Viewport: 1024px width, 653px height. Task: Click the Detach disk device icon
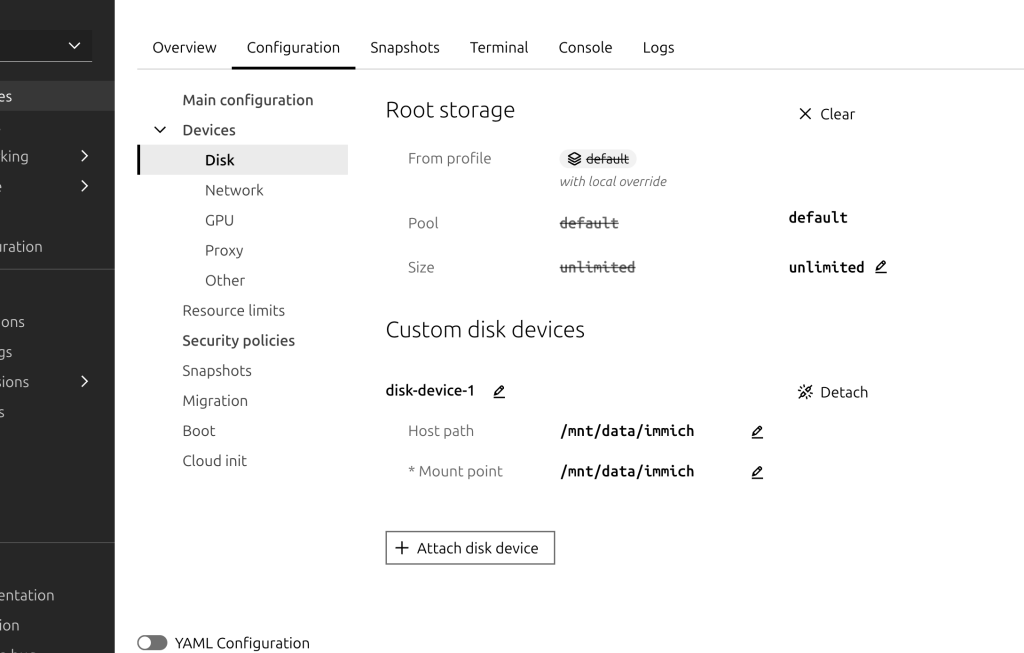click(x=805, y=392)
